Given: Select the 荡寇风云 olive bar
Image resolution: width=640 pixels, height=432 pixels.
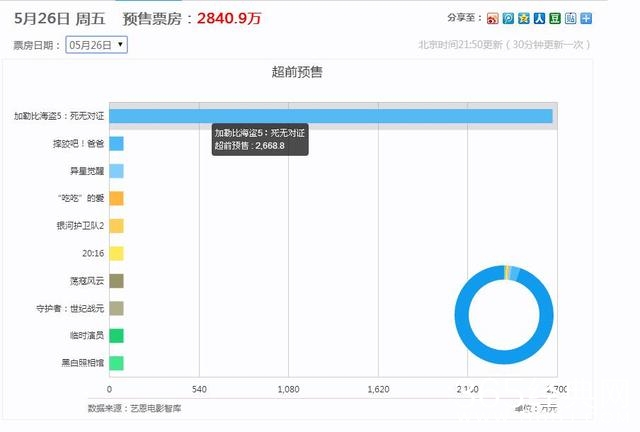Looking at the screenshot, I should tap(116, 281).
